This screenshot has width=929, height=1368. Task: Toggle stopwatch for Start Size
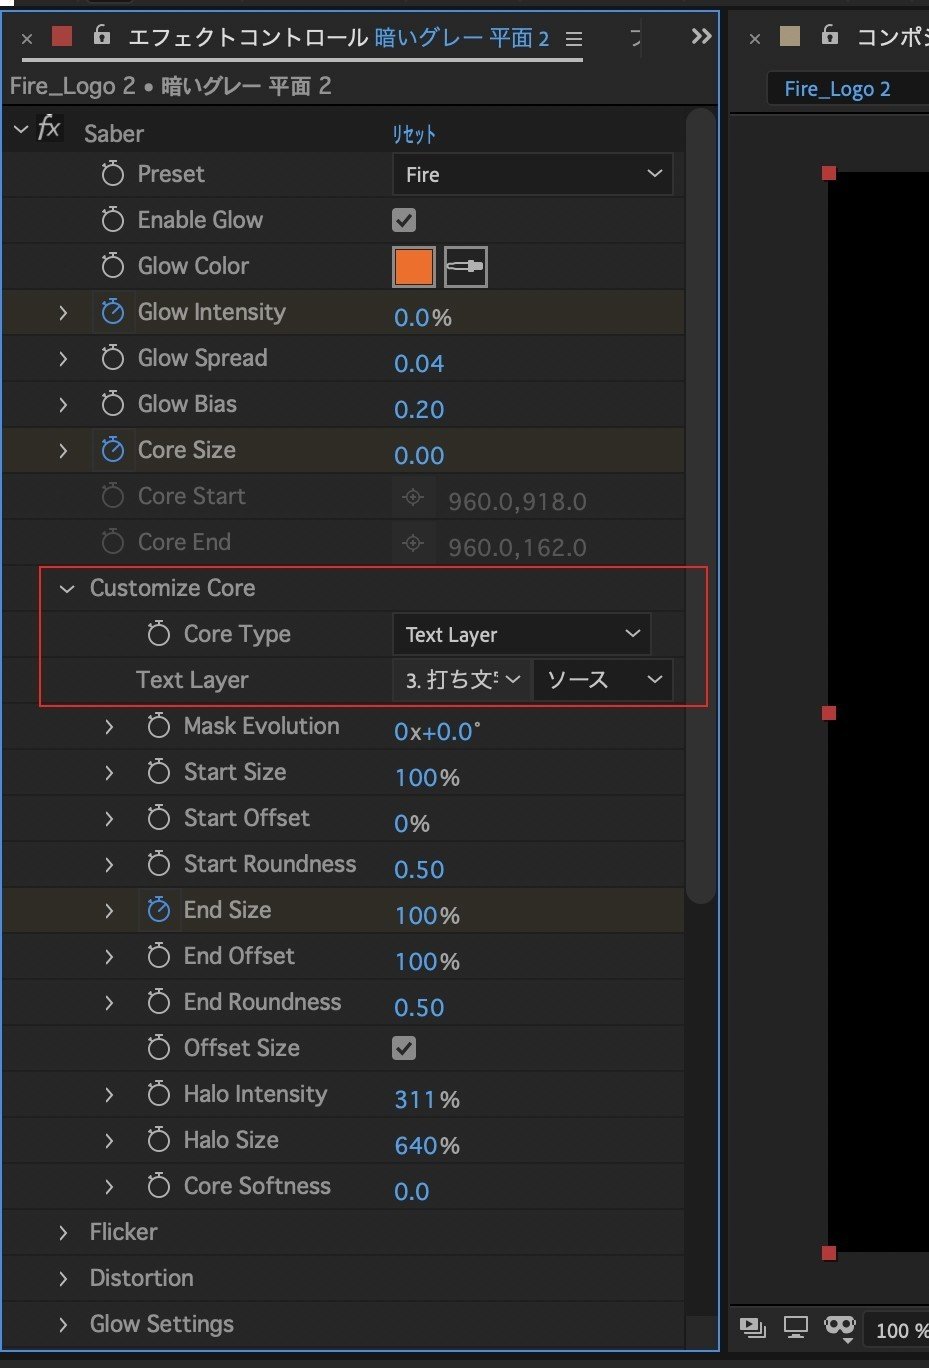click(159, 772)
